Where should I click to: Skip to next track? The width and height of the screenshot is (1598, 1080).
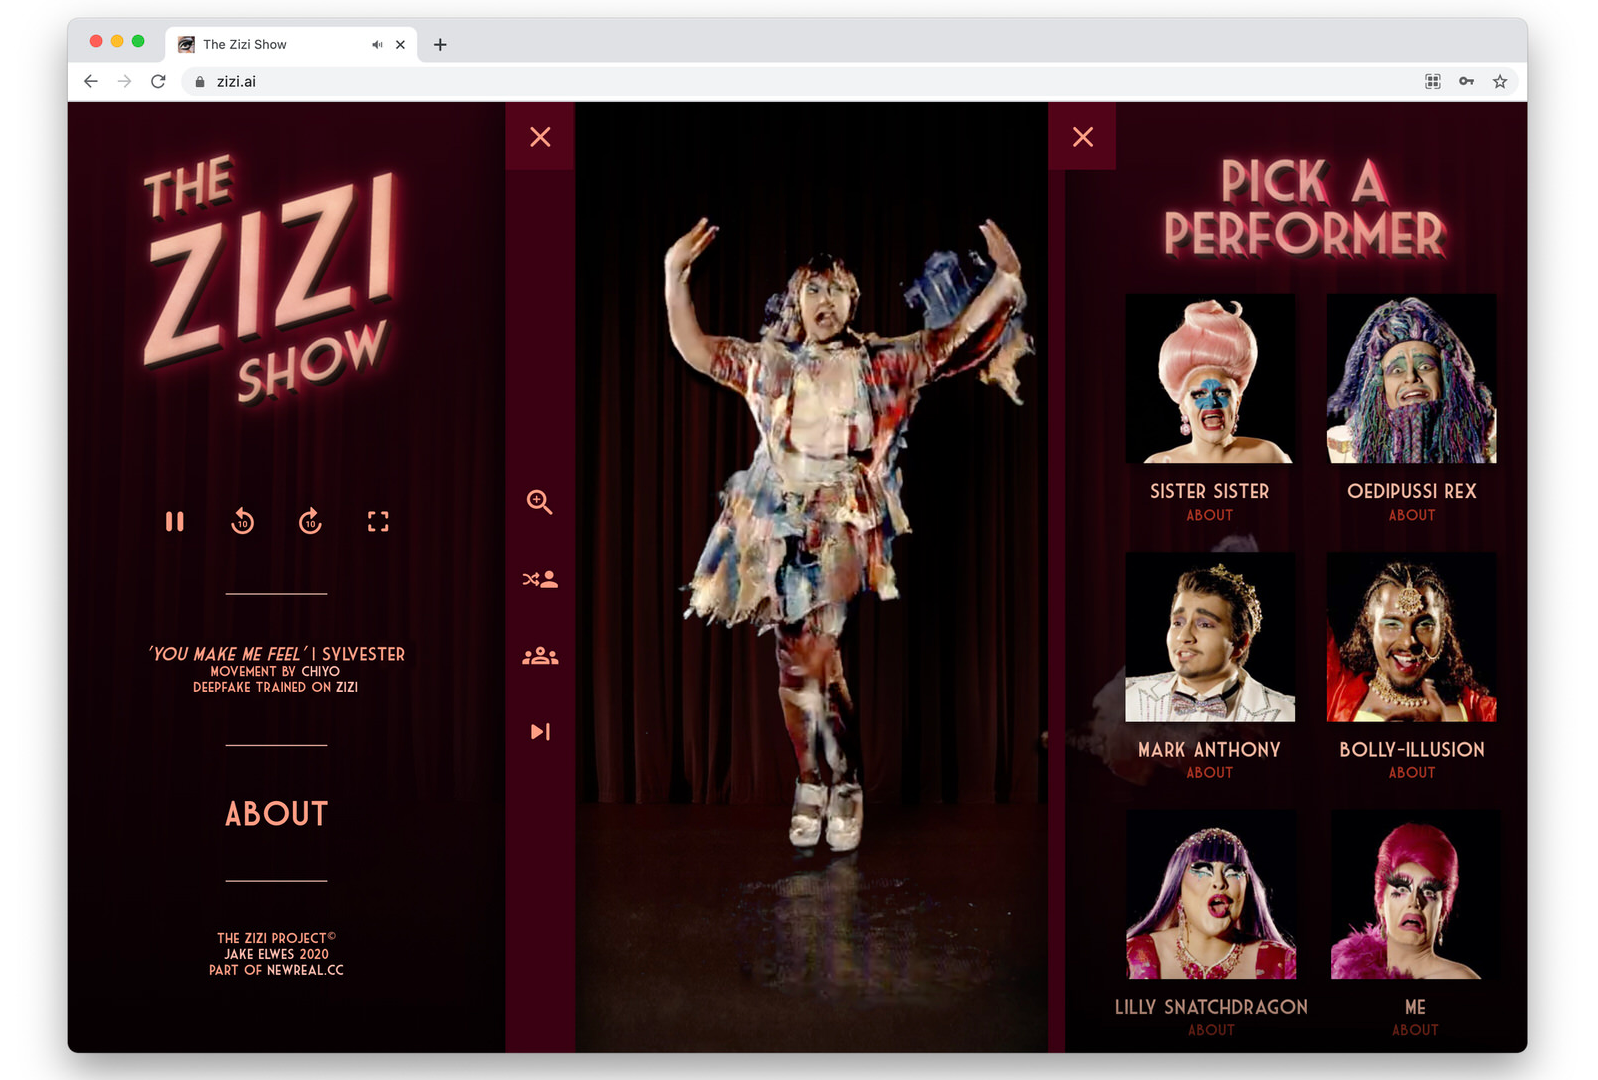(x=540, y=732)
